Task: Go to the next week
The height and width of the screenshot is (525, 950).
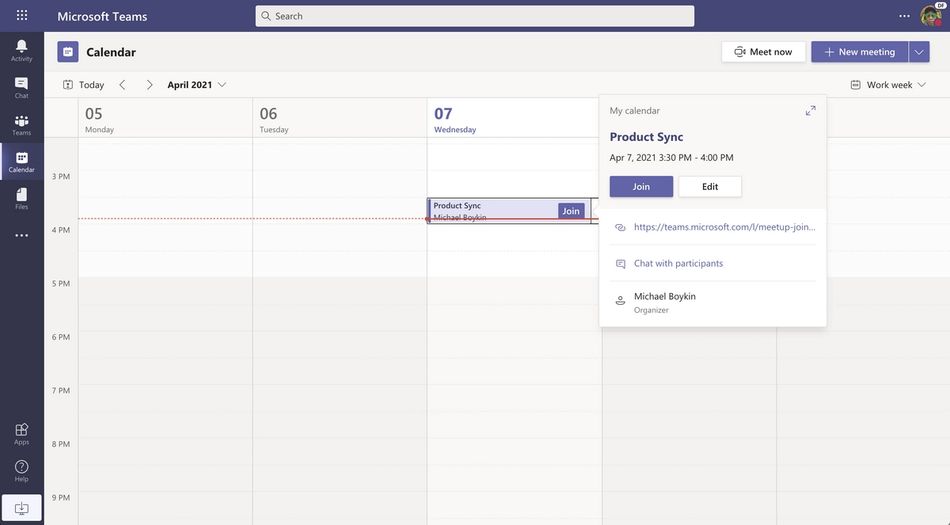Action: click(149, 85)
